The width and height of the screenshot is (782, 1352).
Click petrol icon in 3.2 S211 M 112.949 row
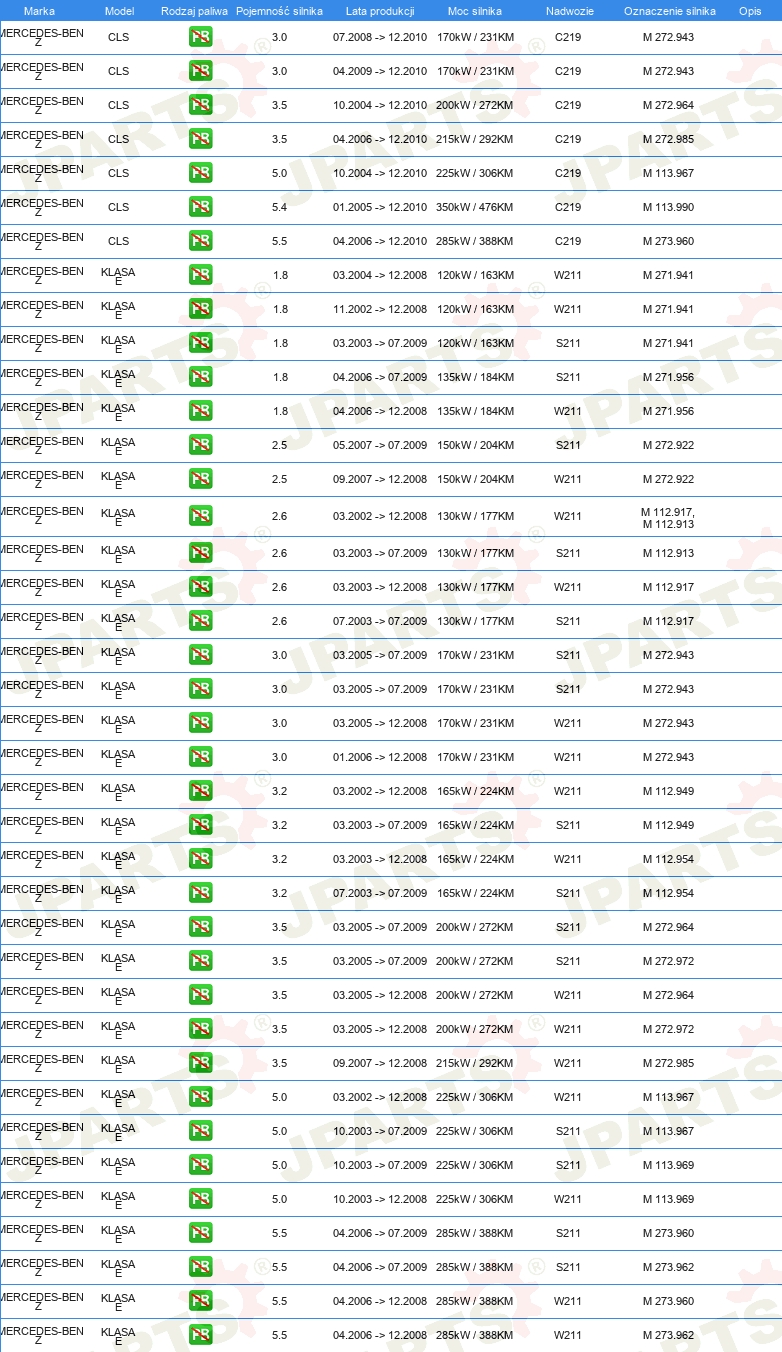click(200, 825)
